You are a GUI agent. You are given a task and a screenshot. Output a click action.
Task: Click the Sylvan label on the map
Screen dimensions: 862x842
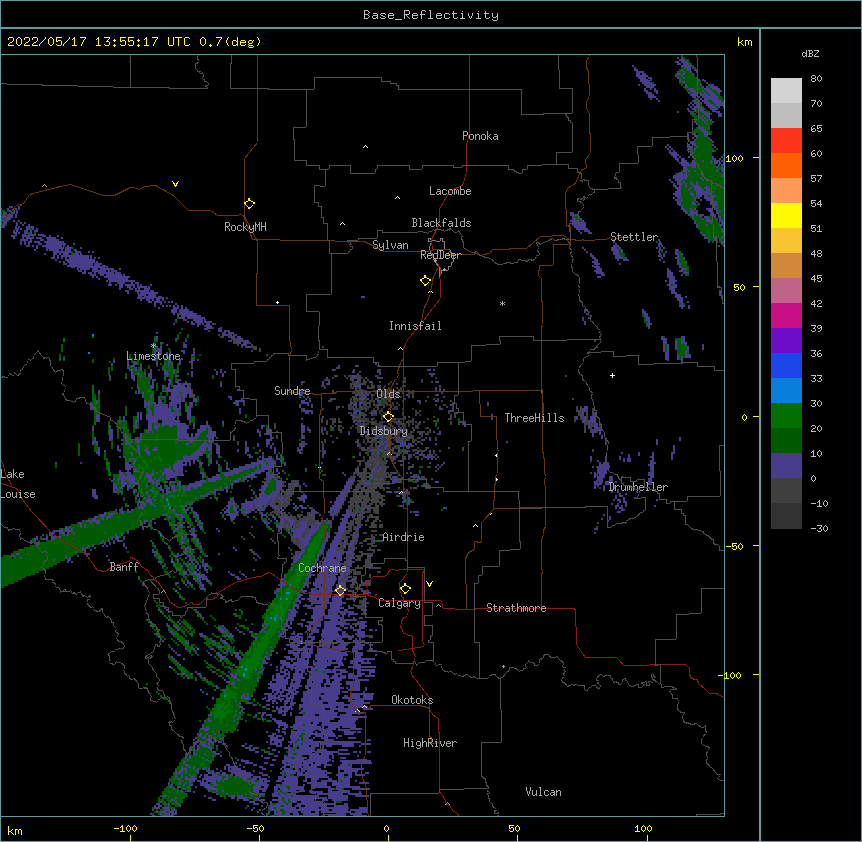390,245
